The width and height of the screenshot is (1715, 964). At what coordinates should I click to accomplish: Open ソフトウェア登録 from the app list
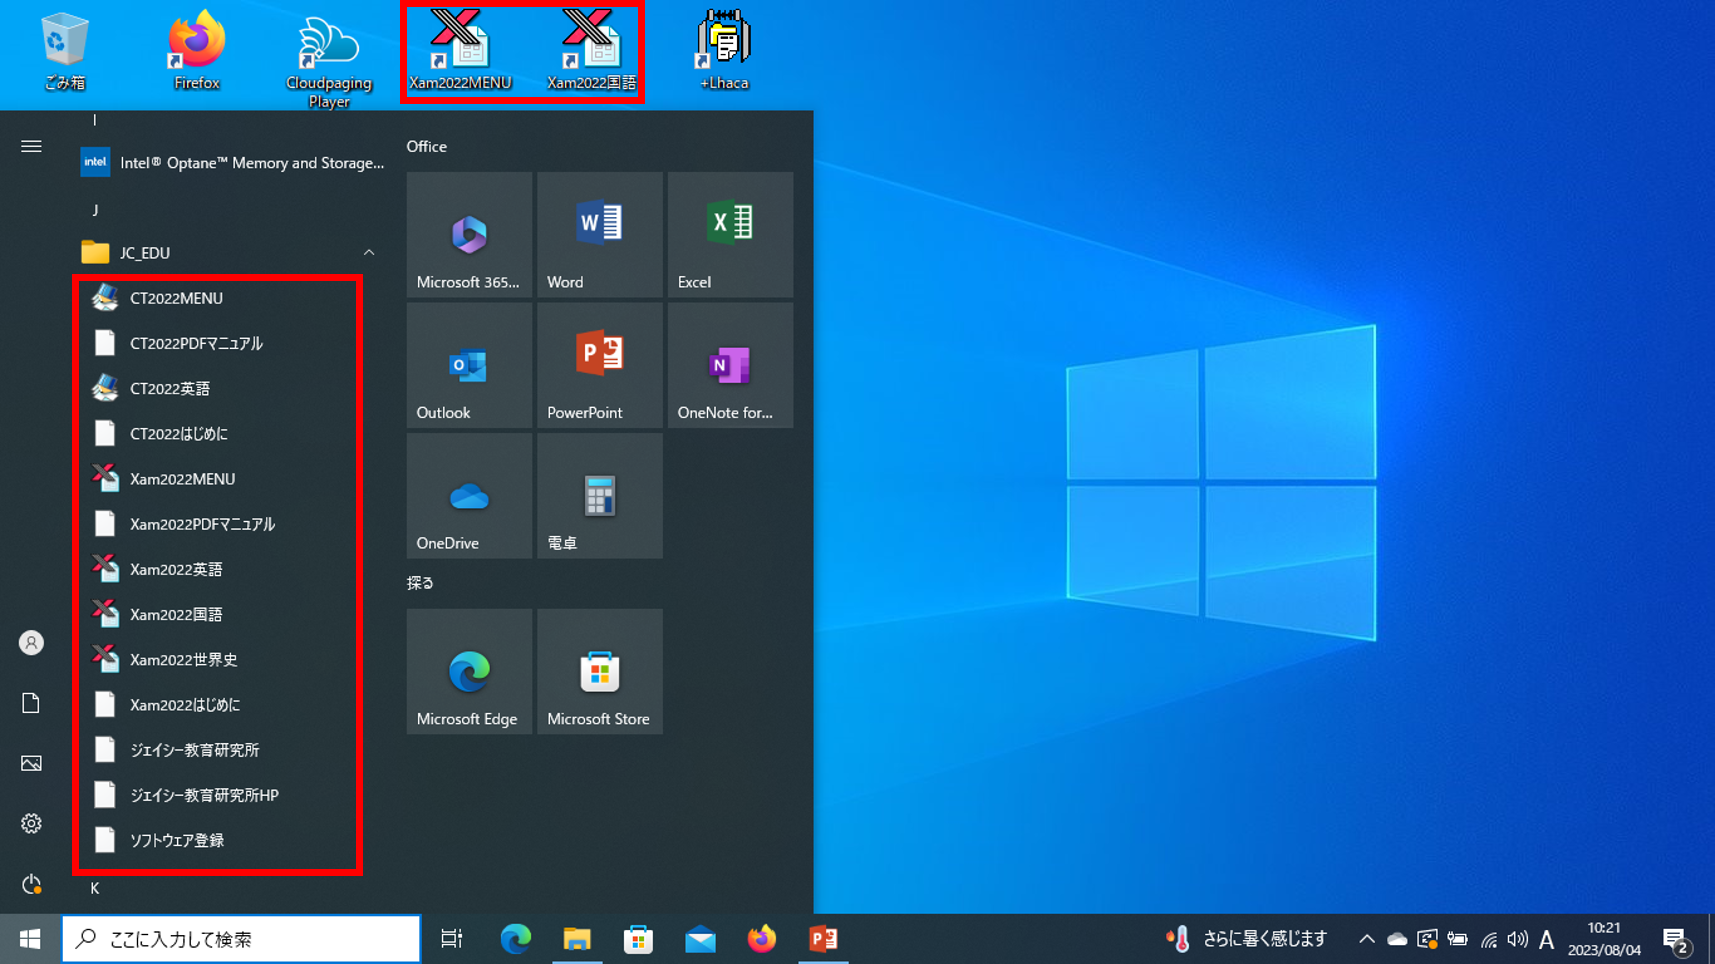click(x=175, y=840)
